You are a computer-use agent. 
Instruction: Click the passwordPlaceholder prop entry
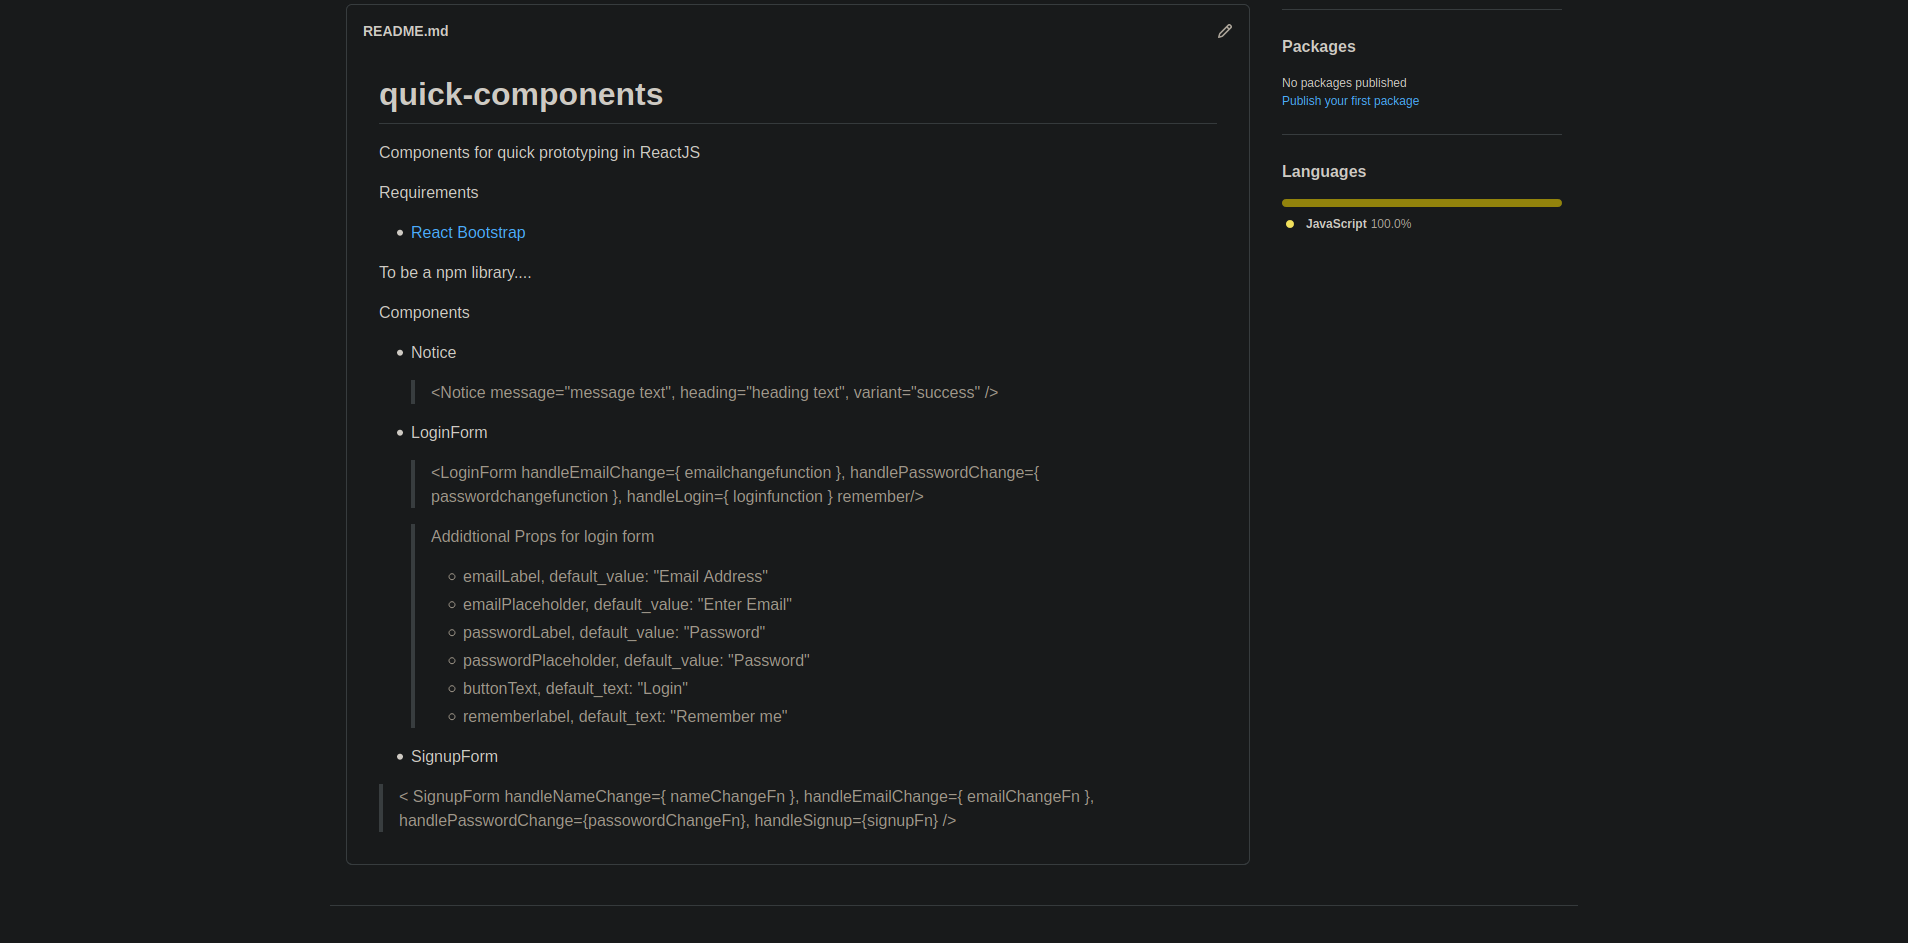636,660
